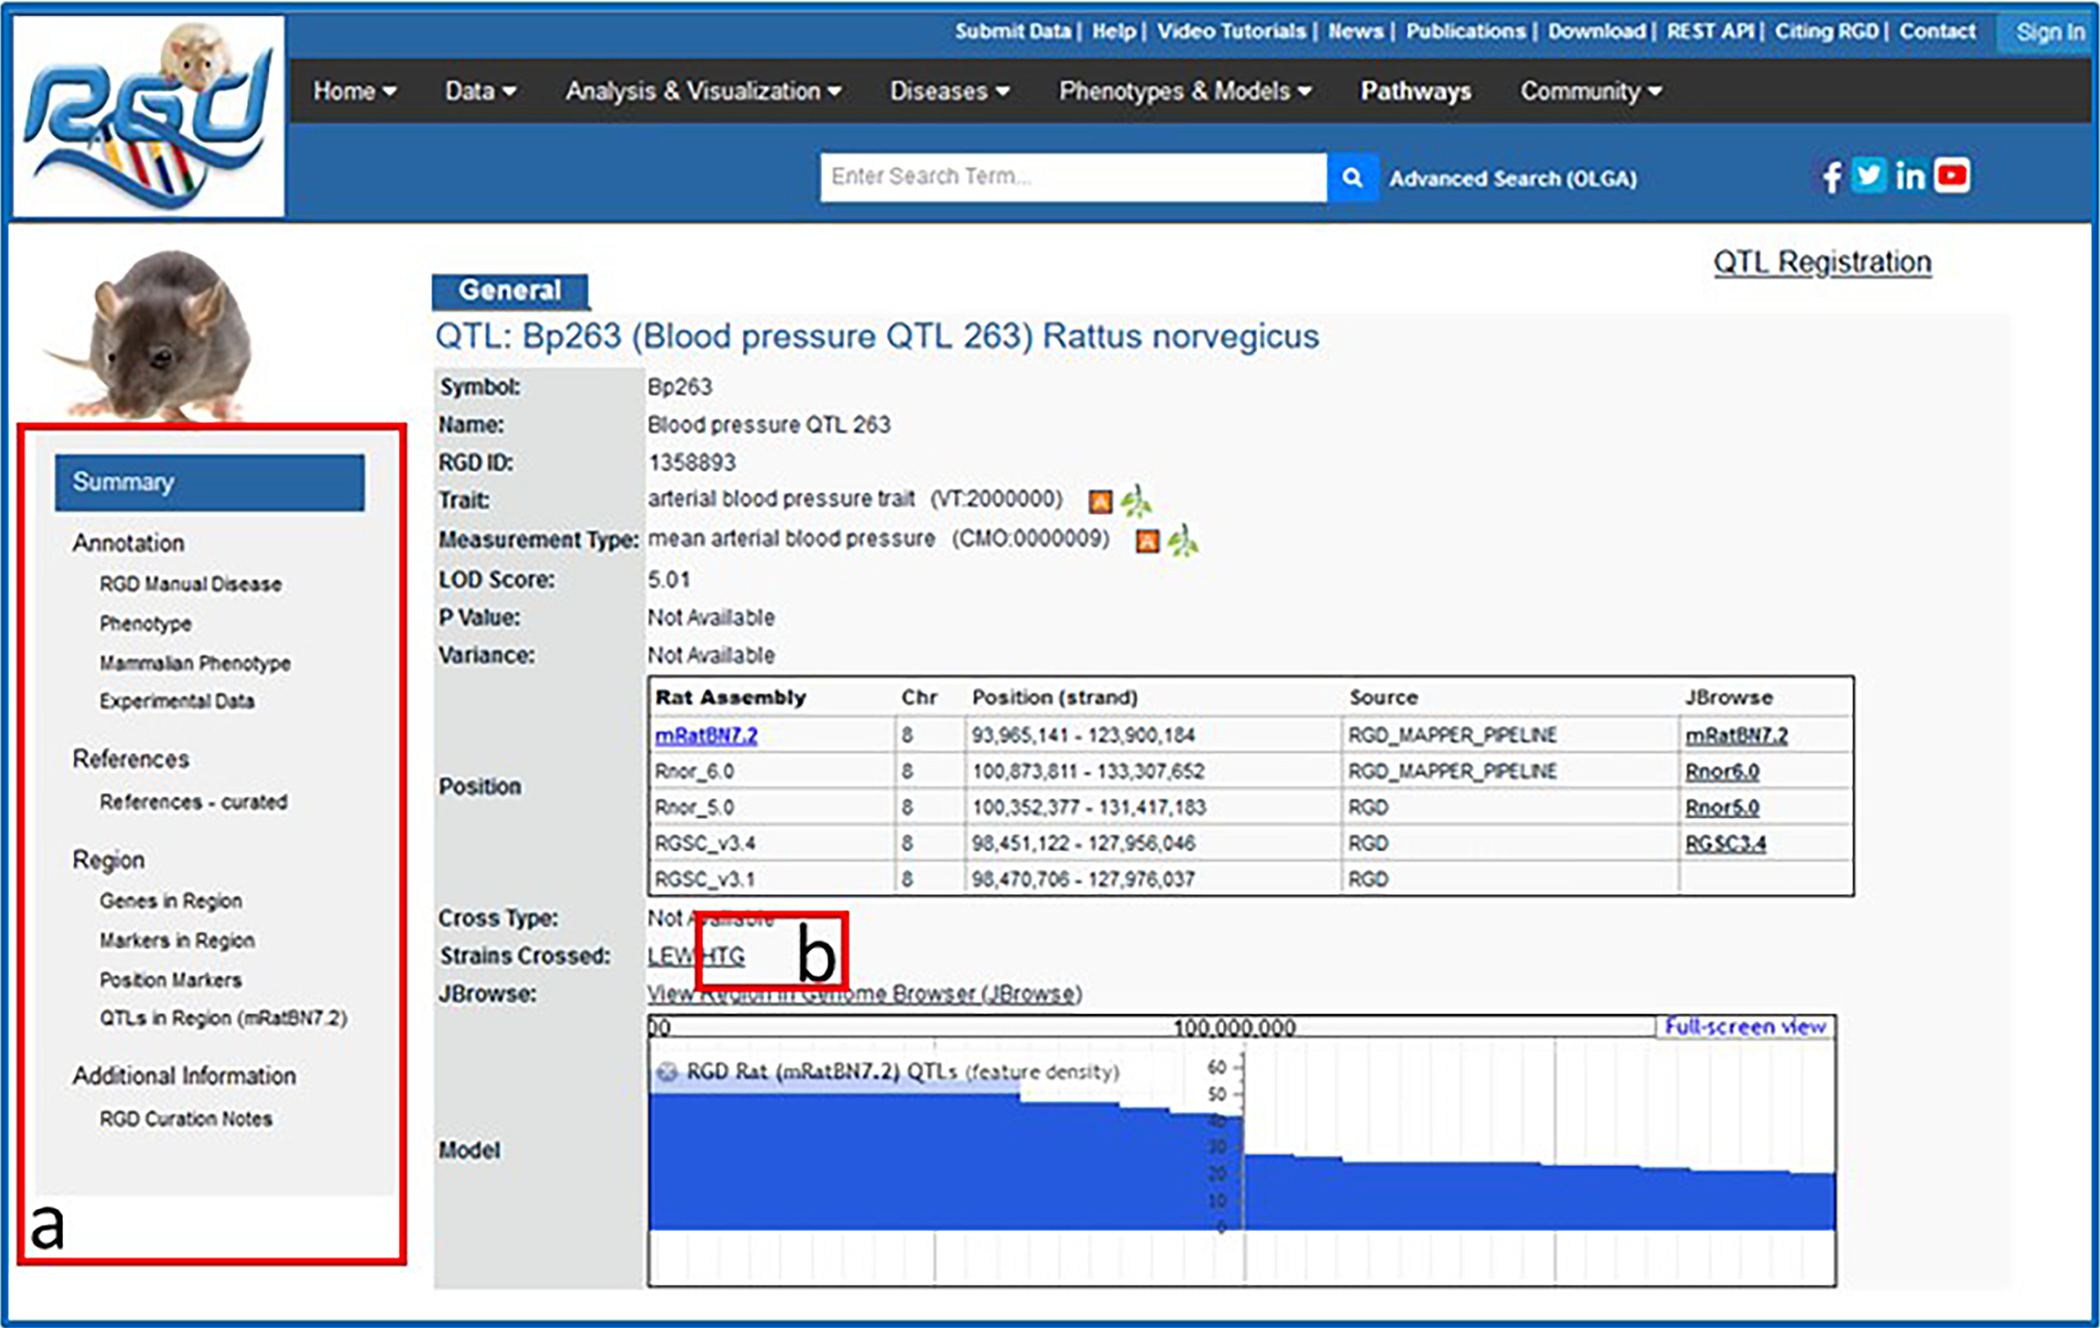The height and width of the screenshot is (1328, 2100).
Task: Click the Submit Data link
Action: pyautogui.click(x=1012, y=31)
